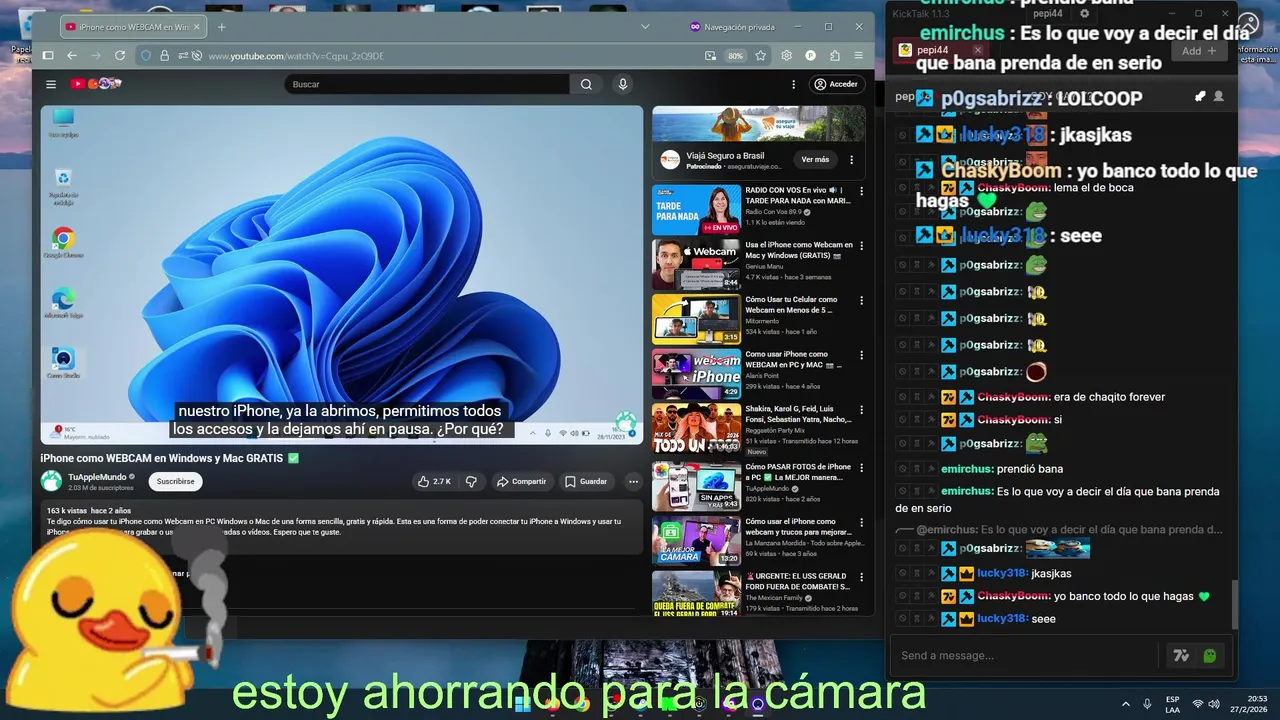Close the pepi44 chat tab
Screen dimensions: 1280x720
click(x=977, y=50)
